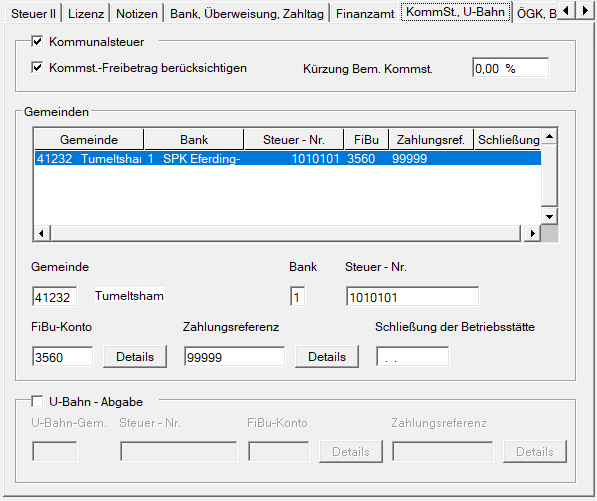Select the Tumeltsham row in Gemeinden list
Screen dimensions: 597x501
point(287,158)
